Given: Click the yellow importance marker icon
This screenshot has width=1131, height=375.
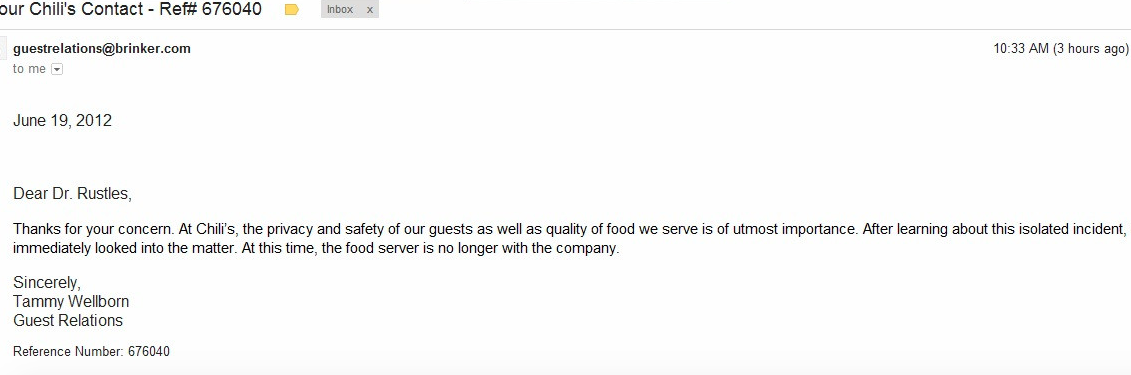Looking at the screenshot, I should tap(292, 10).
